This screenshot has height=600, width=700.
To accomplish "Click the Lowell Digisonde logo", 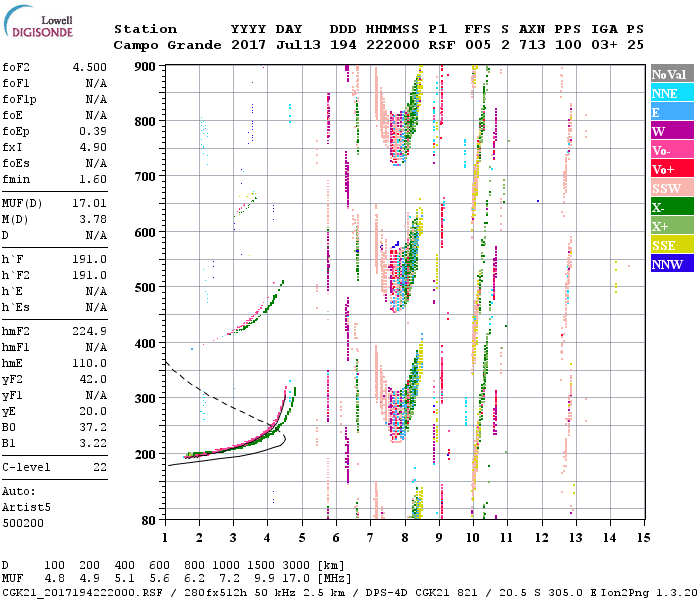I will 38,22.
